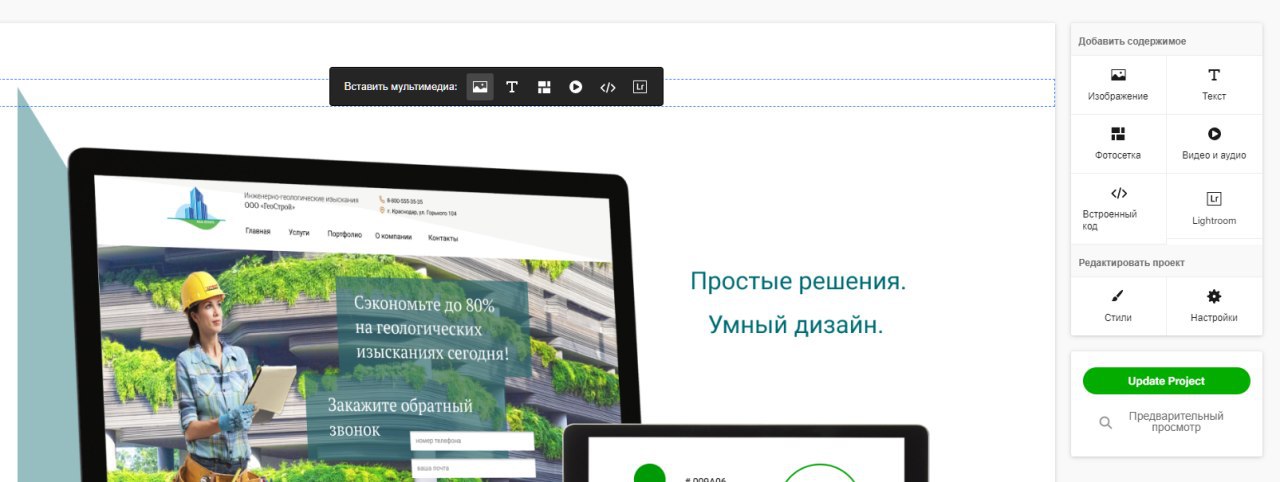
Task: Open Настройки project settings
Action: [x=1214, y=306]
